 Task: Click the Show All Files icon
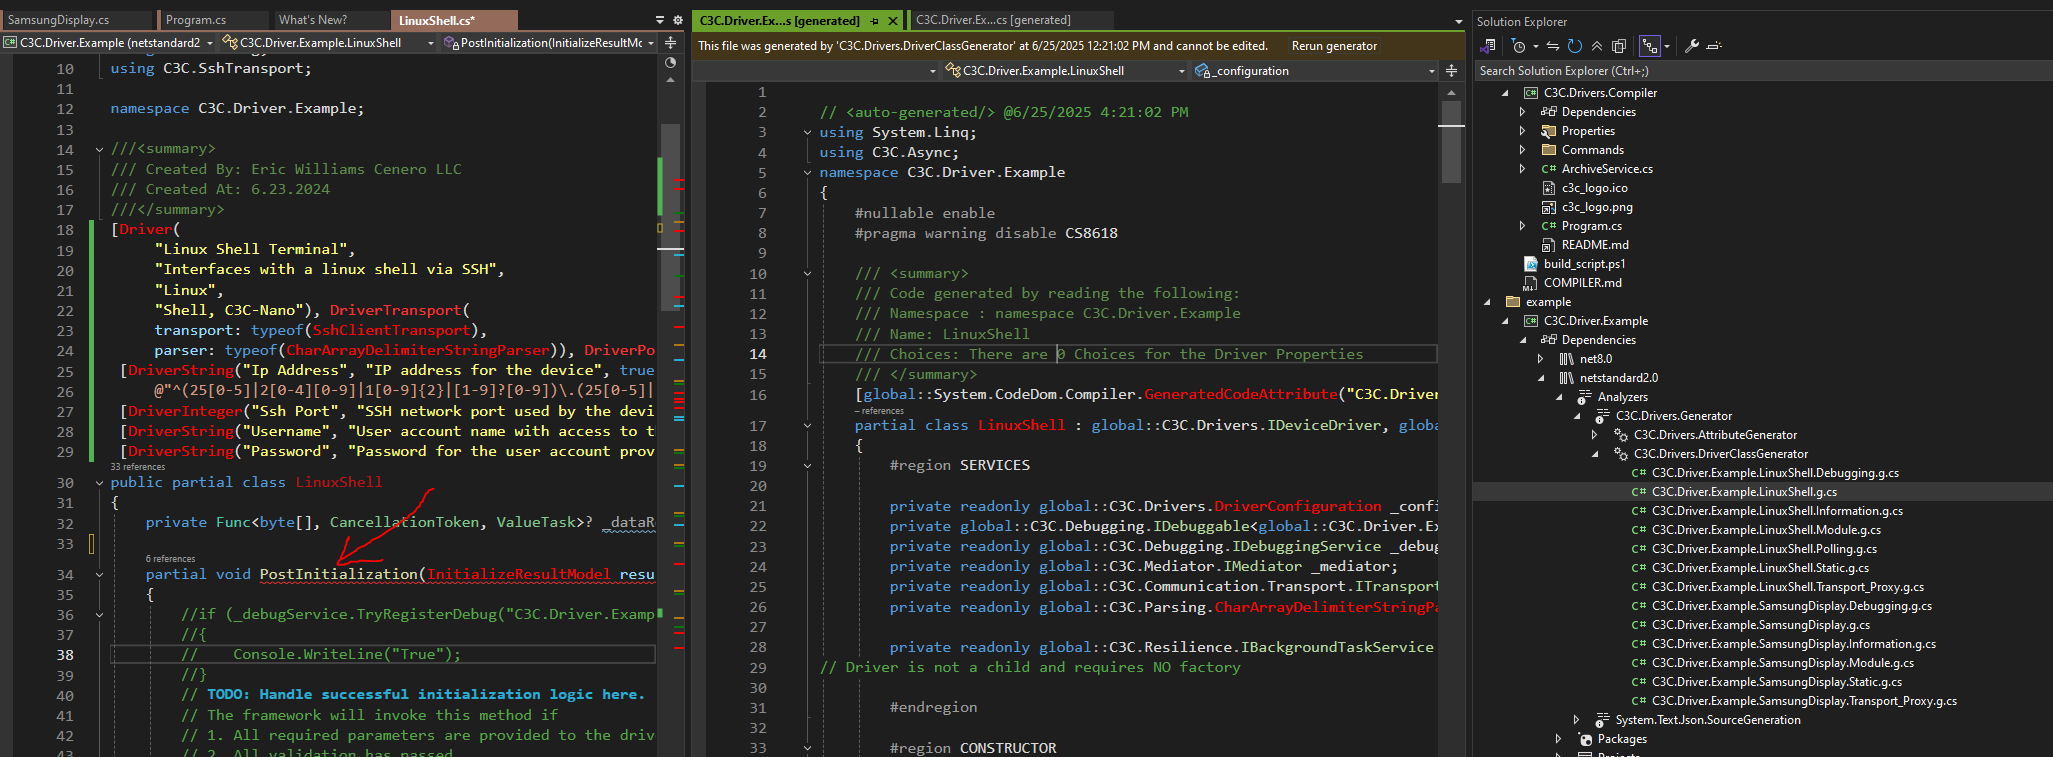(x=1619, y=46)
